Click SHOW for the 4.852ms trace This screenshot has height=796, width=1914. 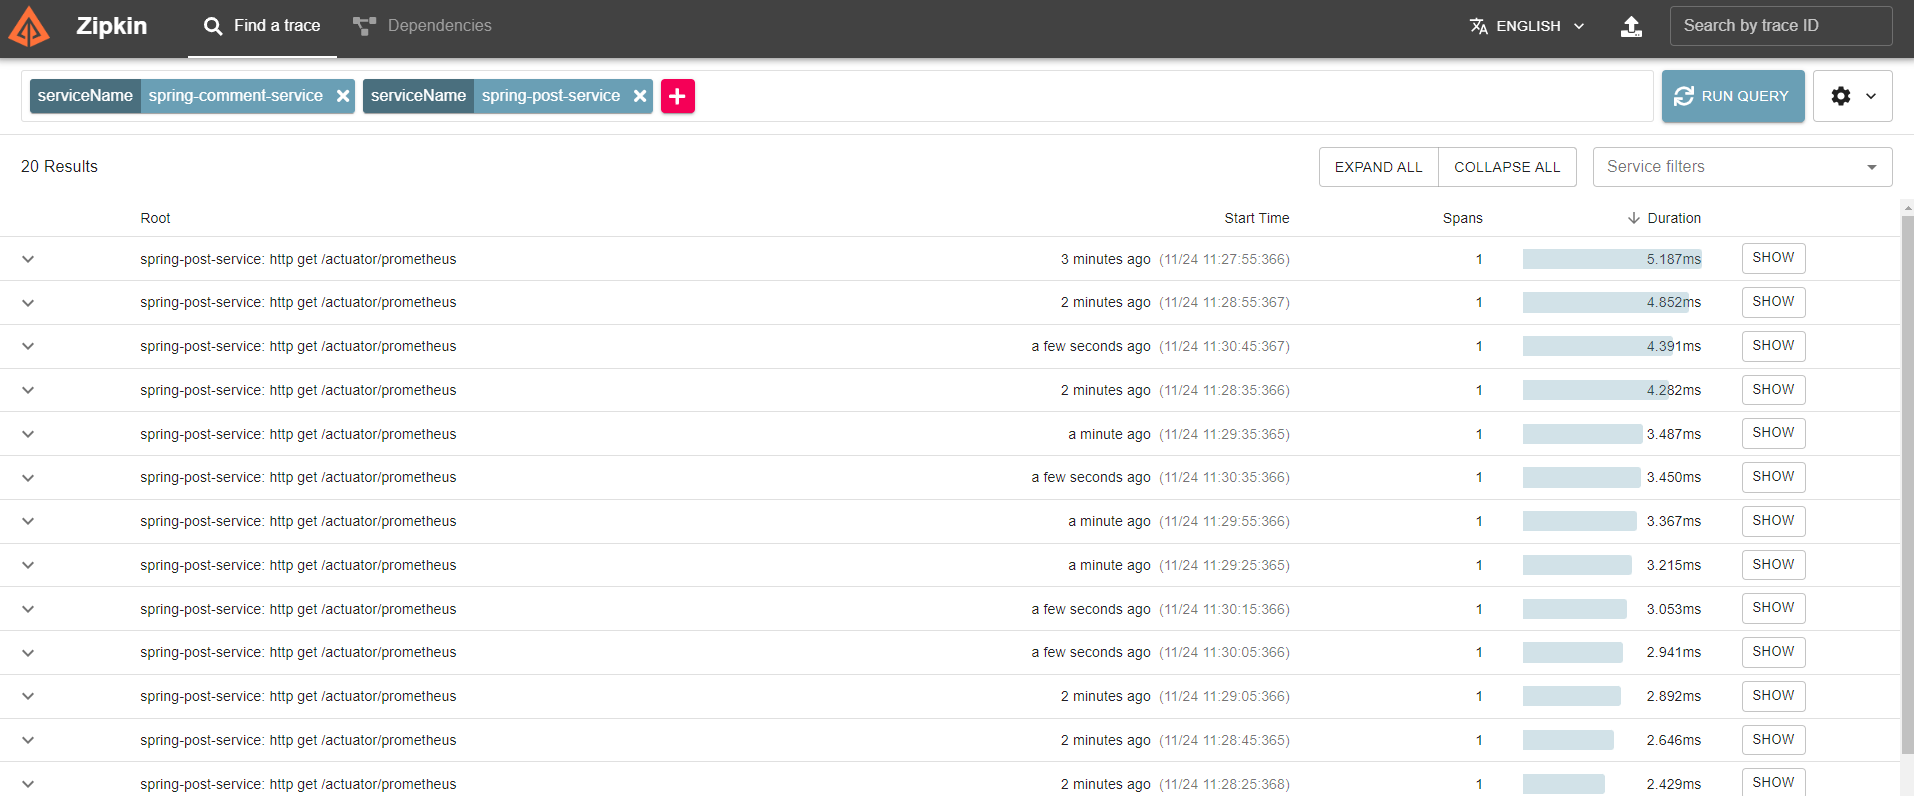tap(1773, 302)
